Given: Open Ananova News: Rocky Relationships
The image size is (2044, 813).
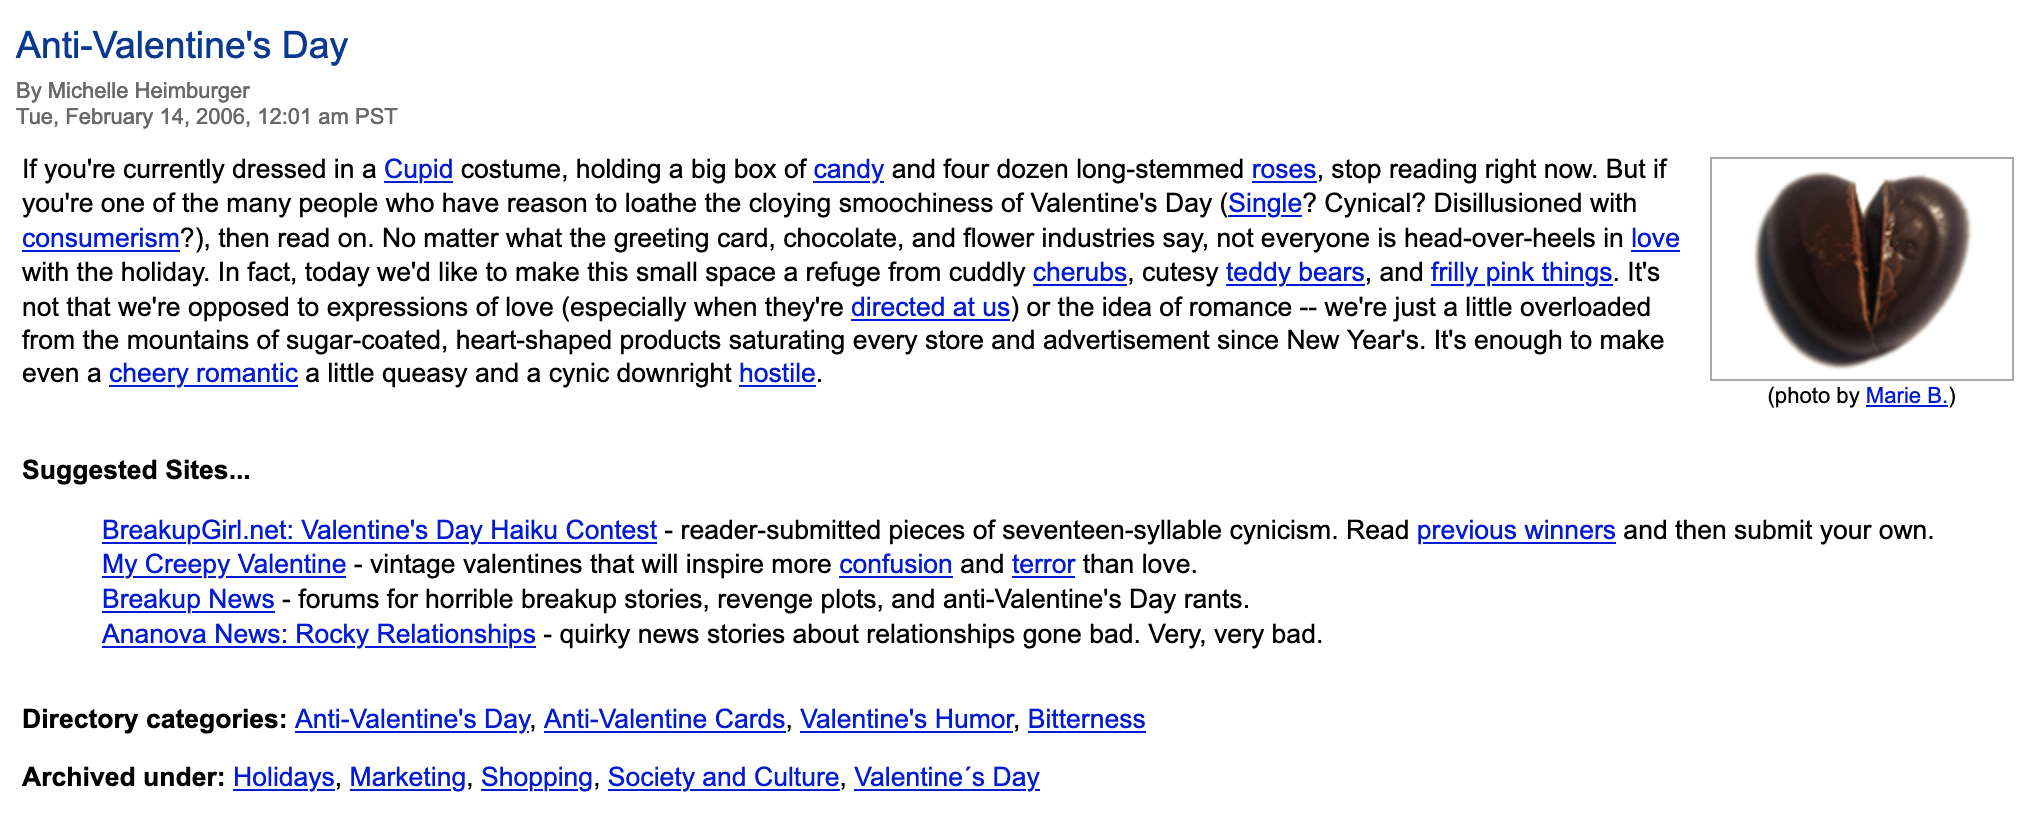Looking at the screenshot, I should coord(318,634).
